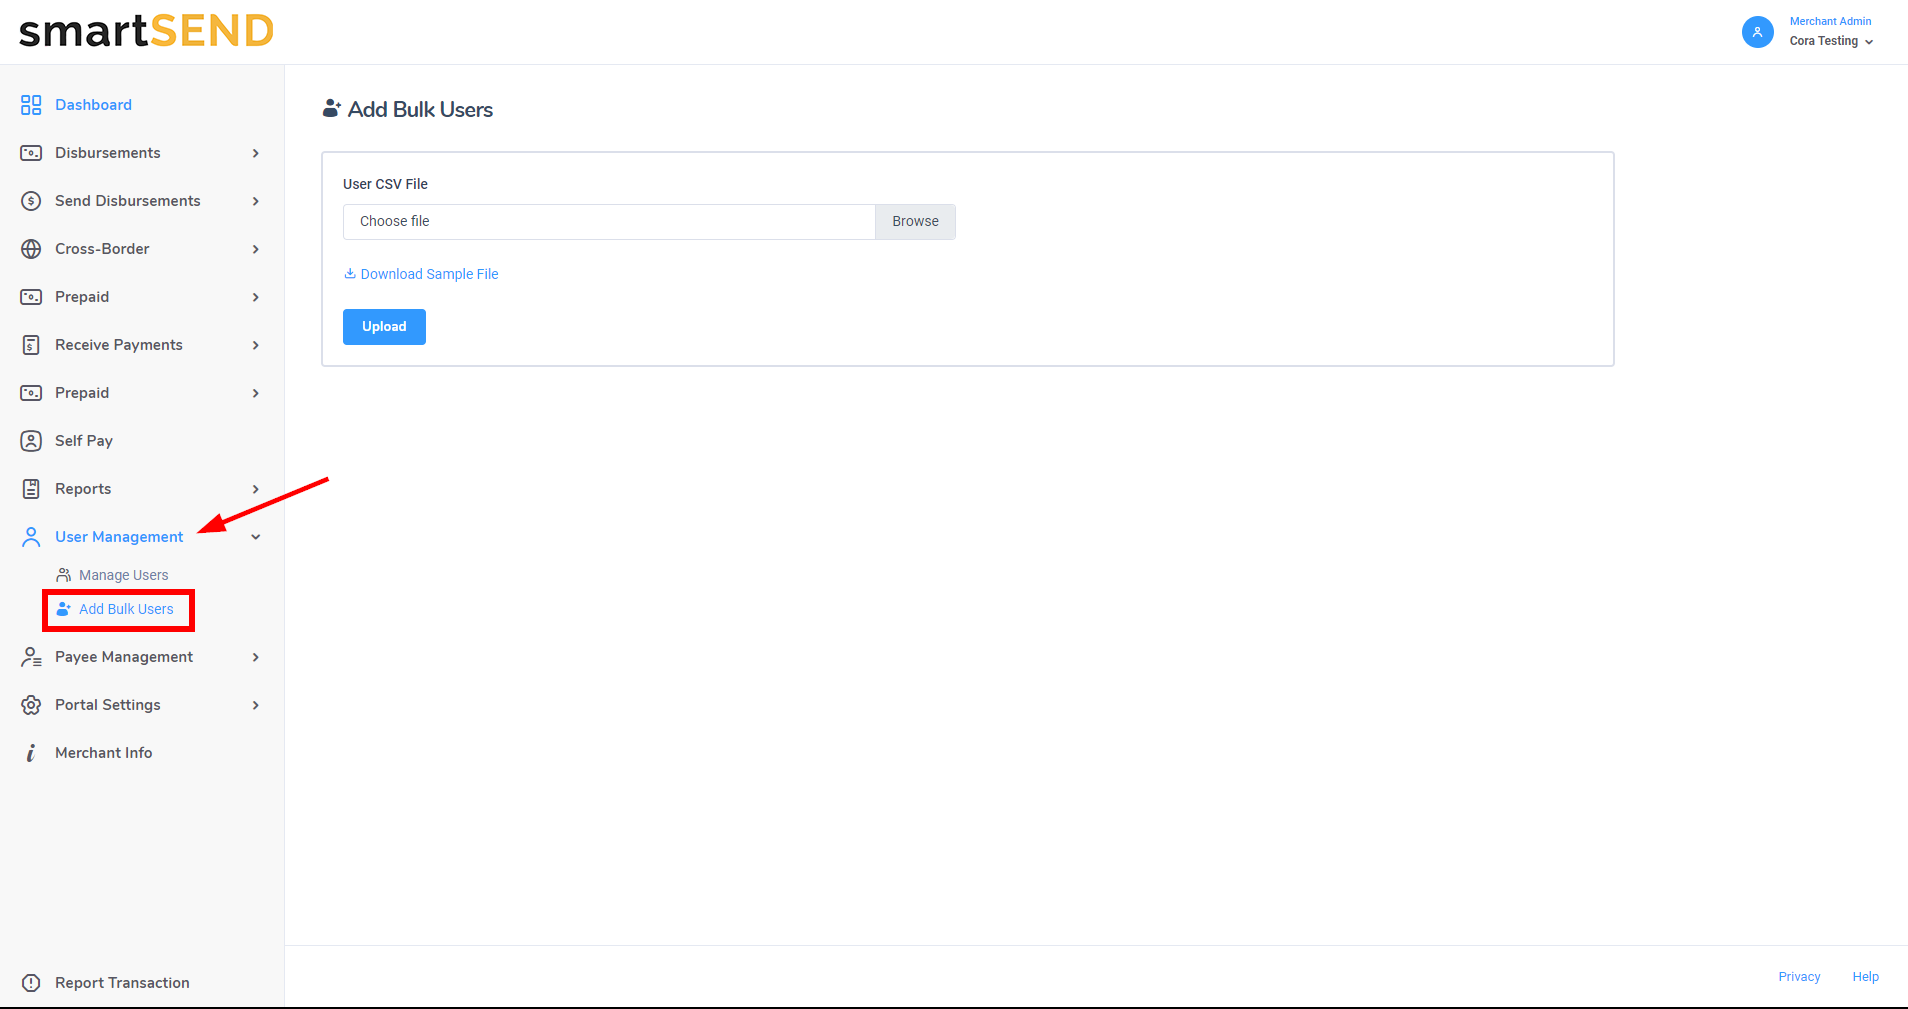Click the globe icon for Cross-Border
This screenshot has width=1908, height=1009.
31,249
